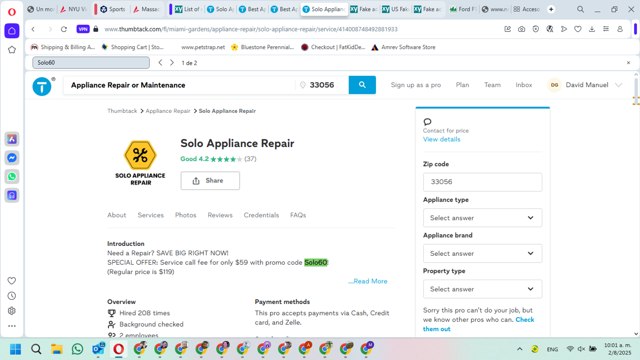
Task: Click the Appliance Repair breadcrumb link
Action: point(168,111)
